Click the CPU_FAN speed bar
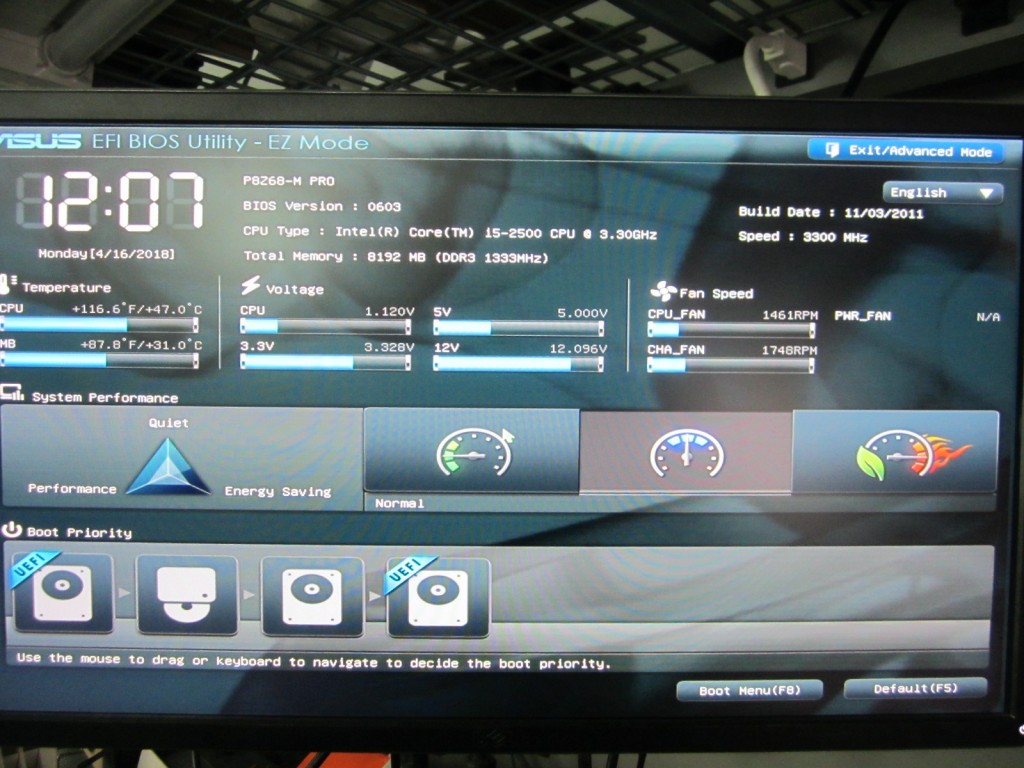The width and height of the screenshot is (1024, 768). (731, 330)
